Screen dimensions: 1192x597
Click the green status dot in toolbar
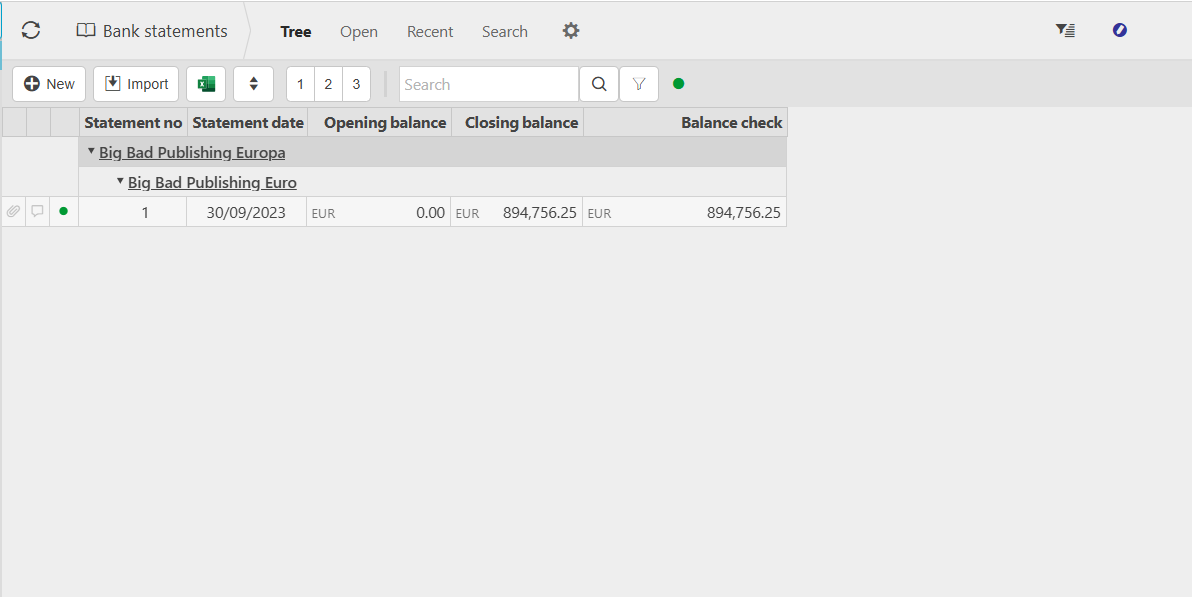click(679, 84)
